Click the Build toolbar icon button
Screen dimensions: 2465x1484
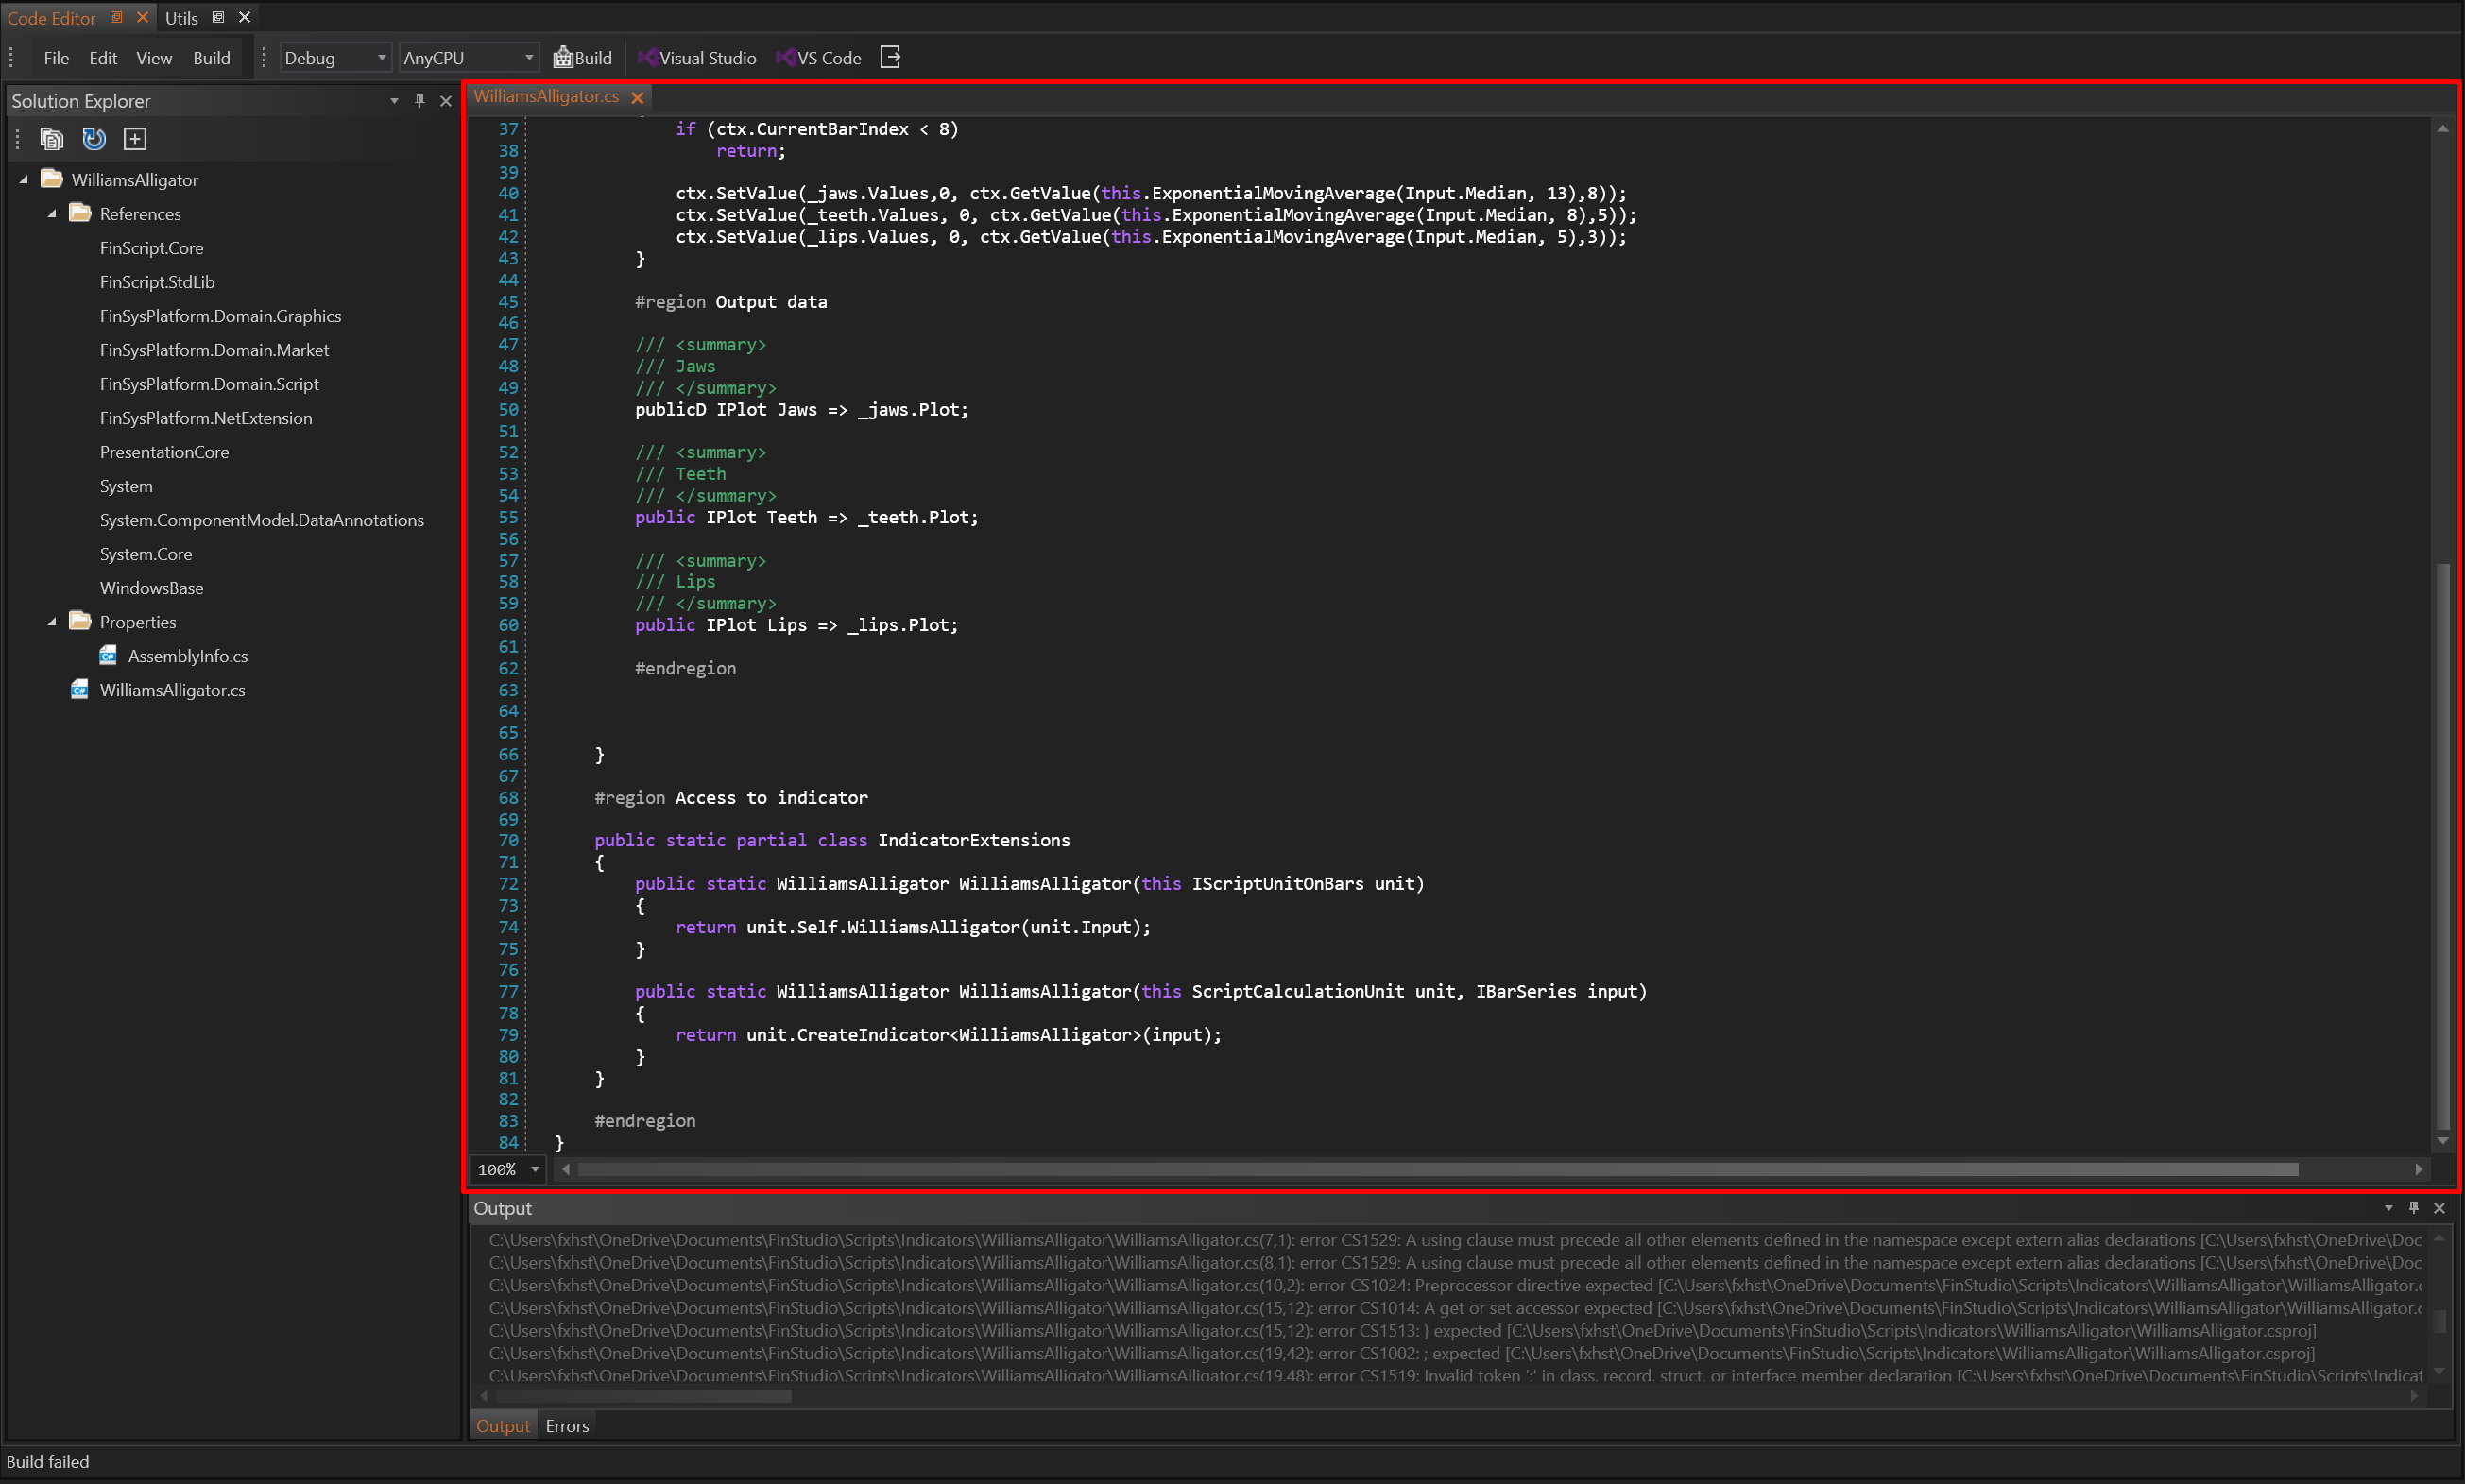[582, 58]
